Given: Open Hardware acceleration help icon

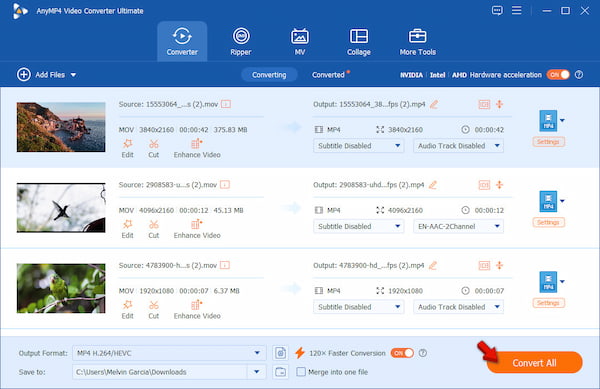Looking at the screenshot, I should coord(579,75).
